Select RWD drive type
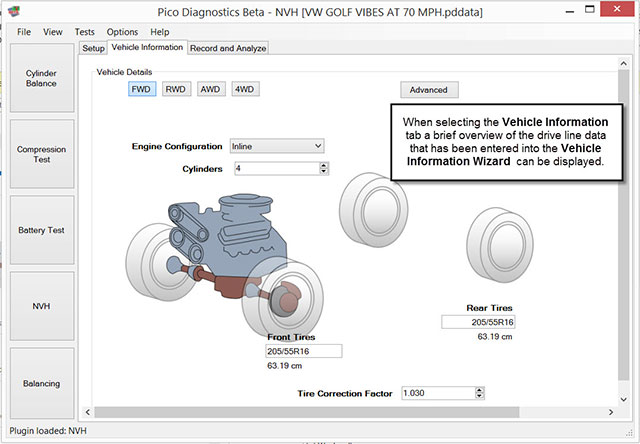640x444 pixels. coord(176,89)
